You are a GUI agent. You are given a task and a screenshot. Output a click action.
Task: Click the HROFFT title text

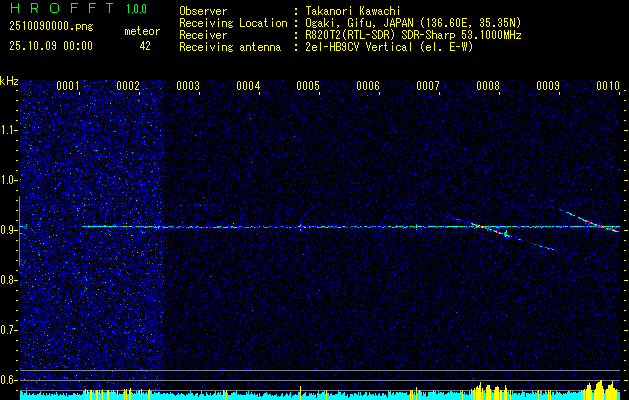(62, 8)
